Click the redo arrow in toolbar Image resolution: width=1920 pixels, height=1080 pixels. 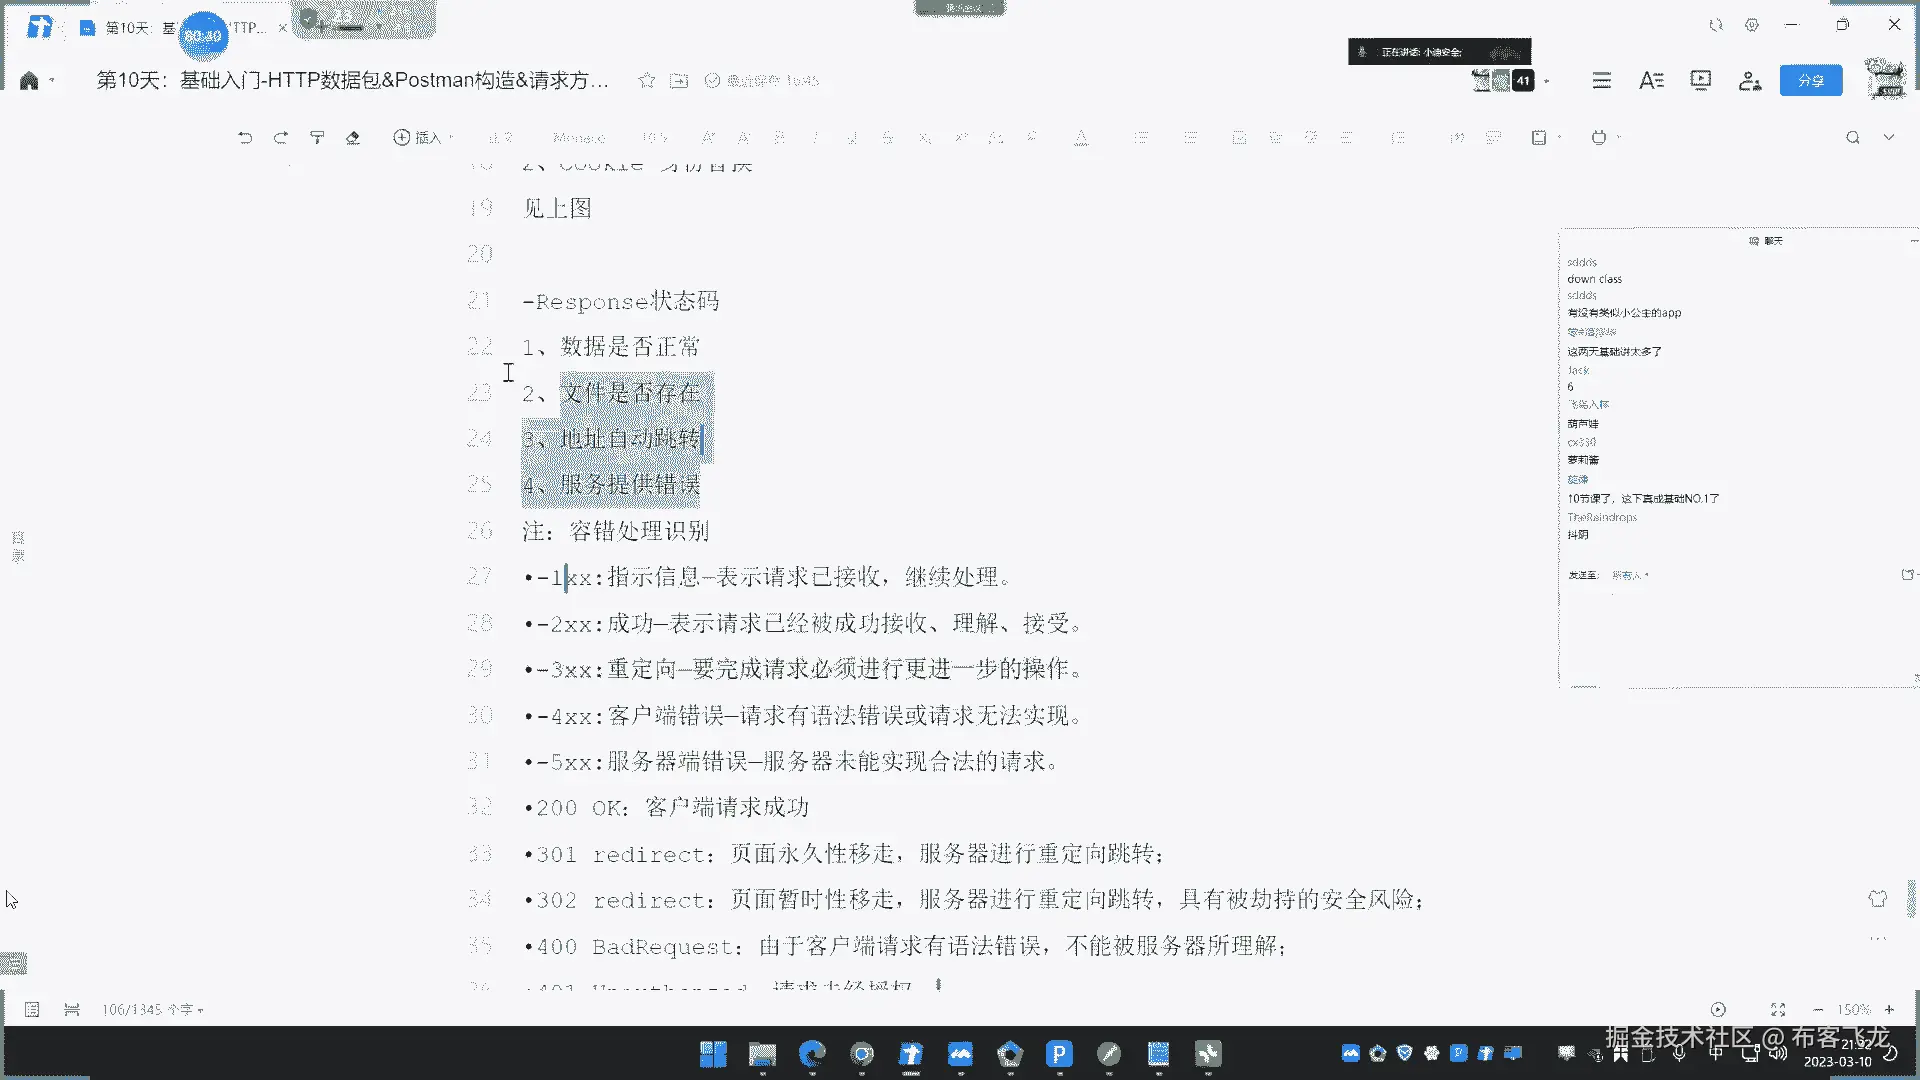point(281,138)
